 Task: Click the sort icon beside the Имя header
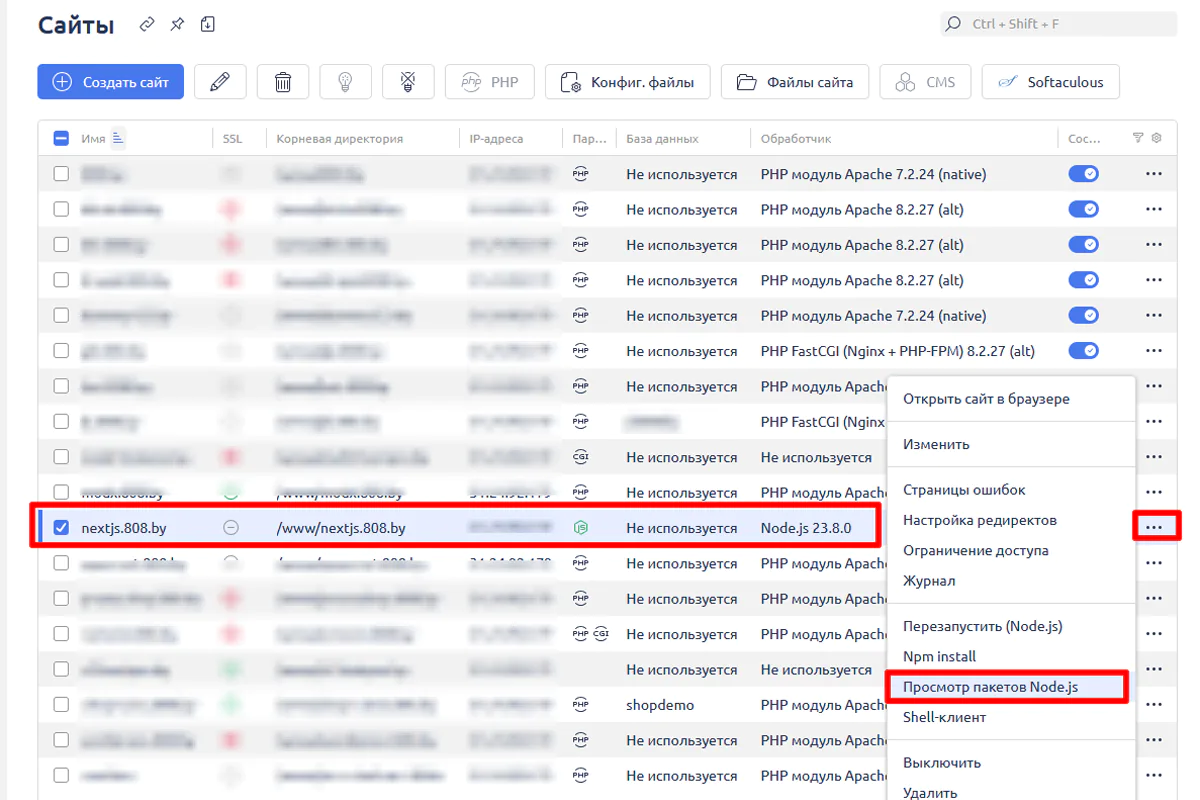118,138
